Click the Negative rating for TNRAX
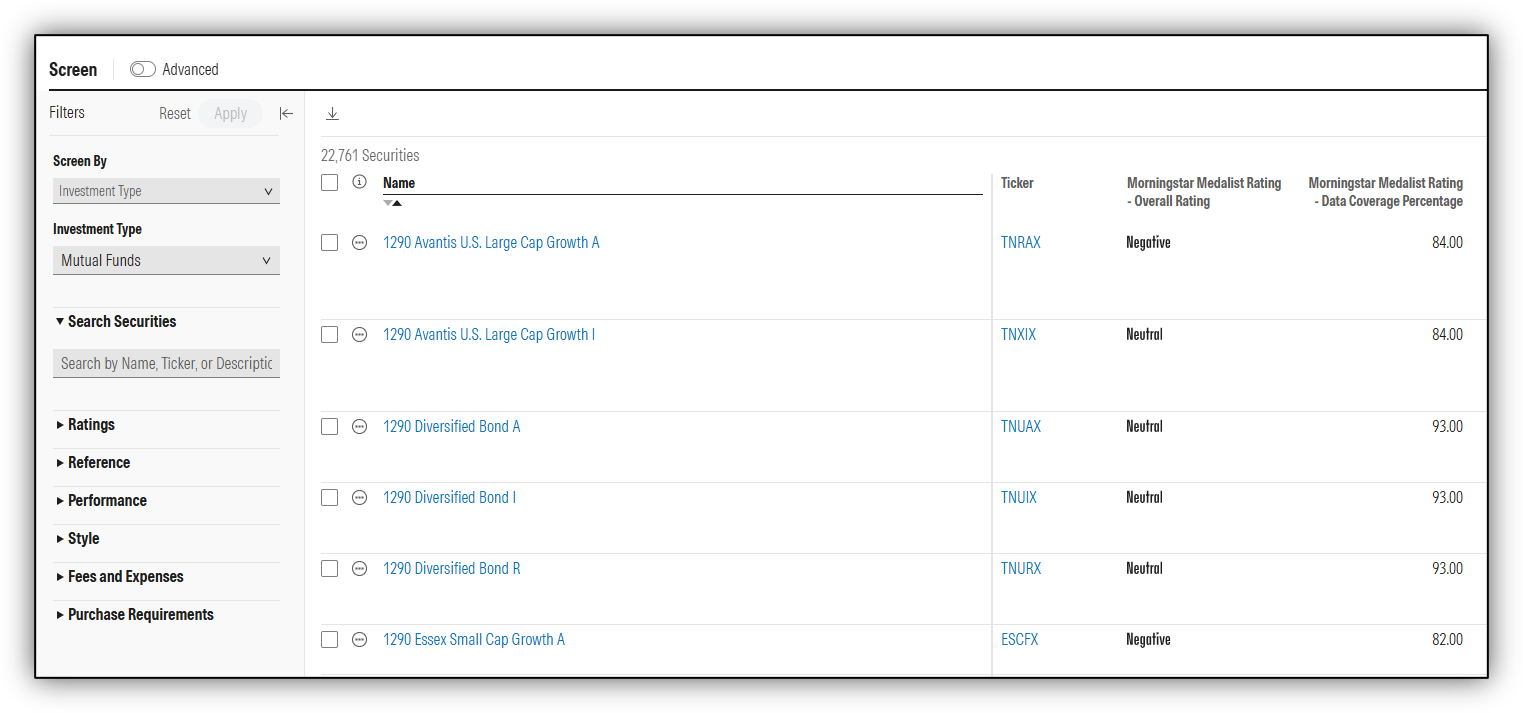The image size is (1523, 713). pyautogui.click(x=1148, y=243)
